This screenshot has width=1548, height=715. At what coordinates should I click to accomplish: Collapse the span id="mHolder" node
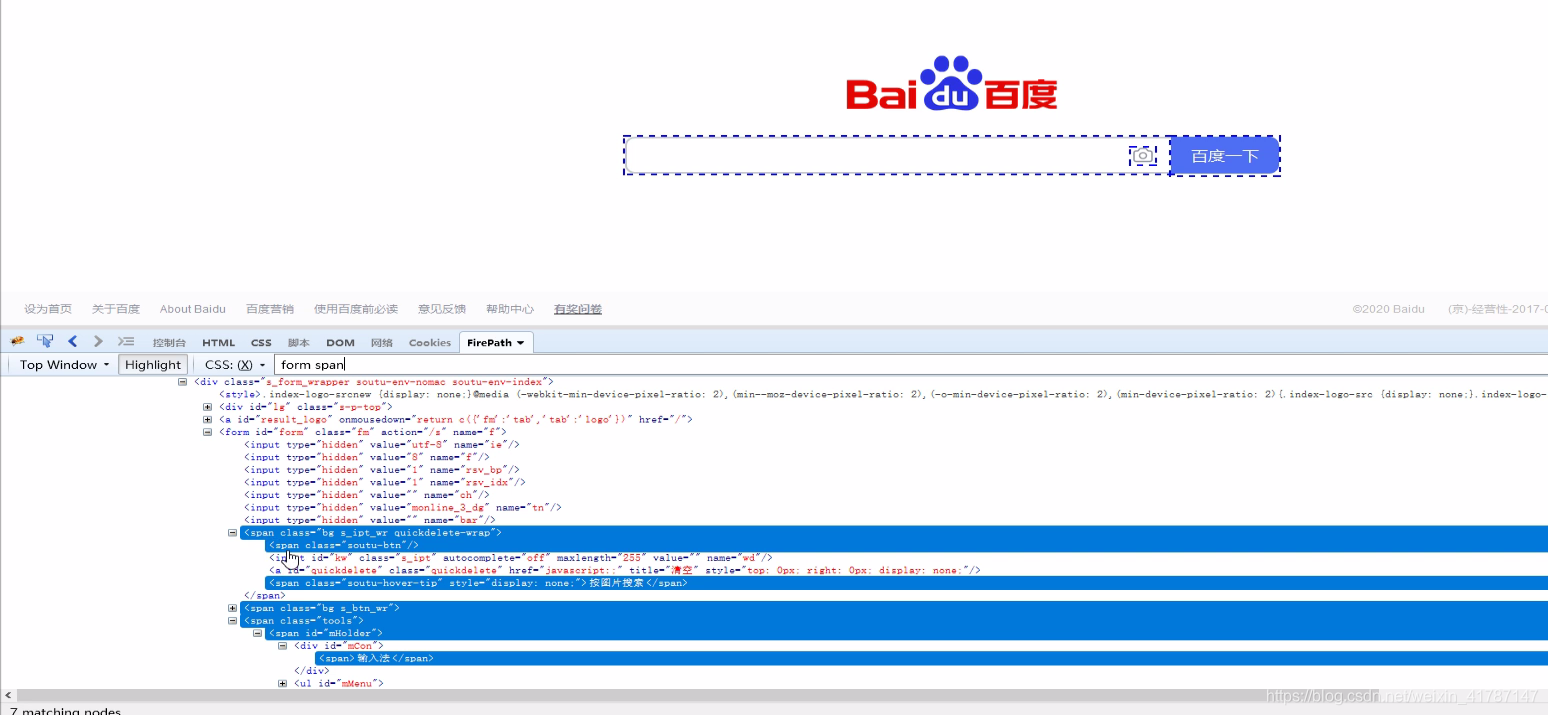tap(257, 633)
